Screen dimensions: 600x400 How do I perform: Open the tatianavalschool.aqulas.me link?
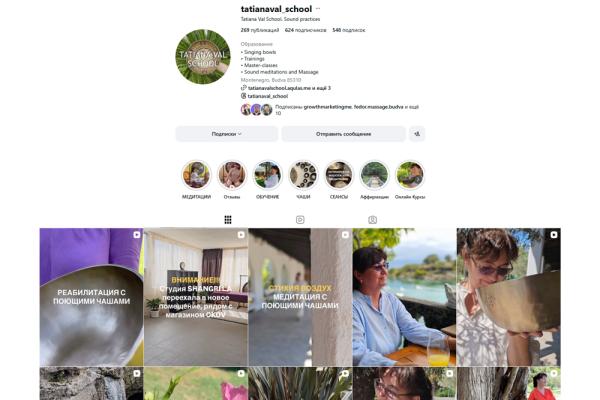coord(285,88)
